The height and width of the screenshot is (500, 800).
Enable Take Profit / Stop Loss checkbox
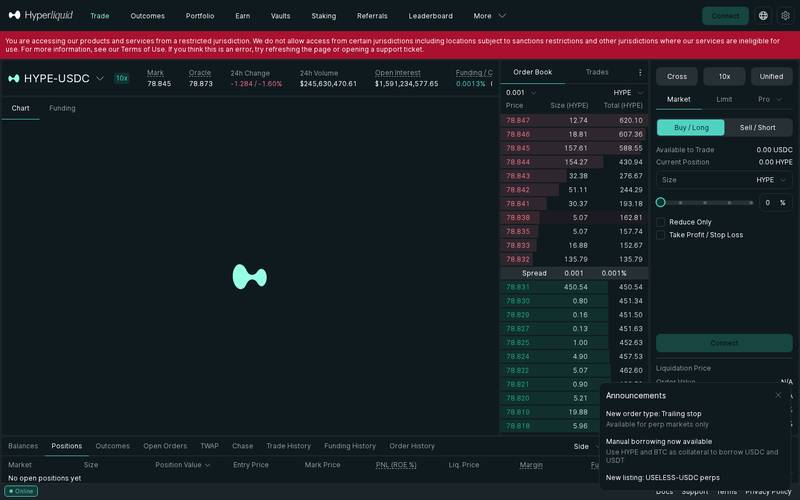click(x=661, y=235)
